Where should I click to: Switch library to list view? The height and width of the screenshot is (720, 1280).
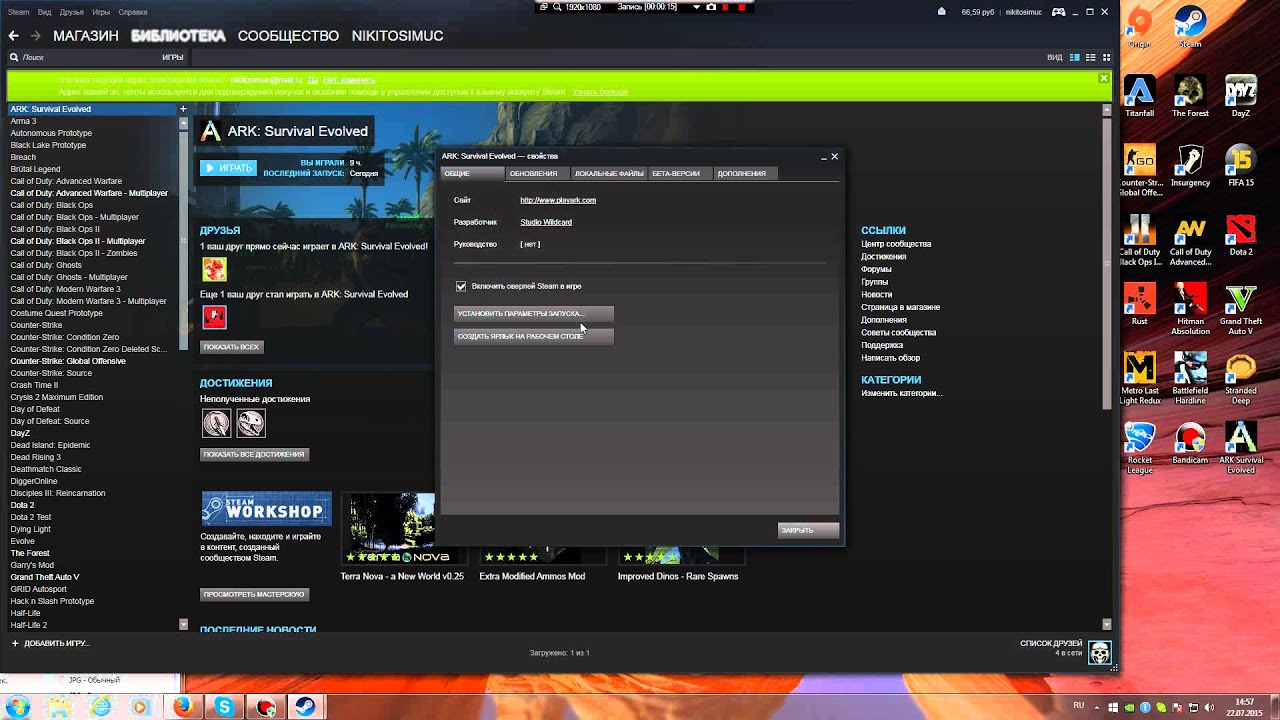click(x=1089, y=58)
